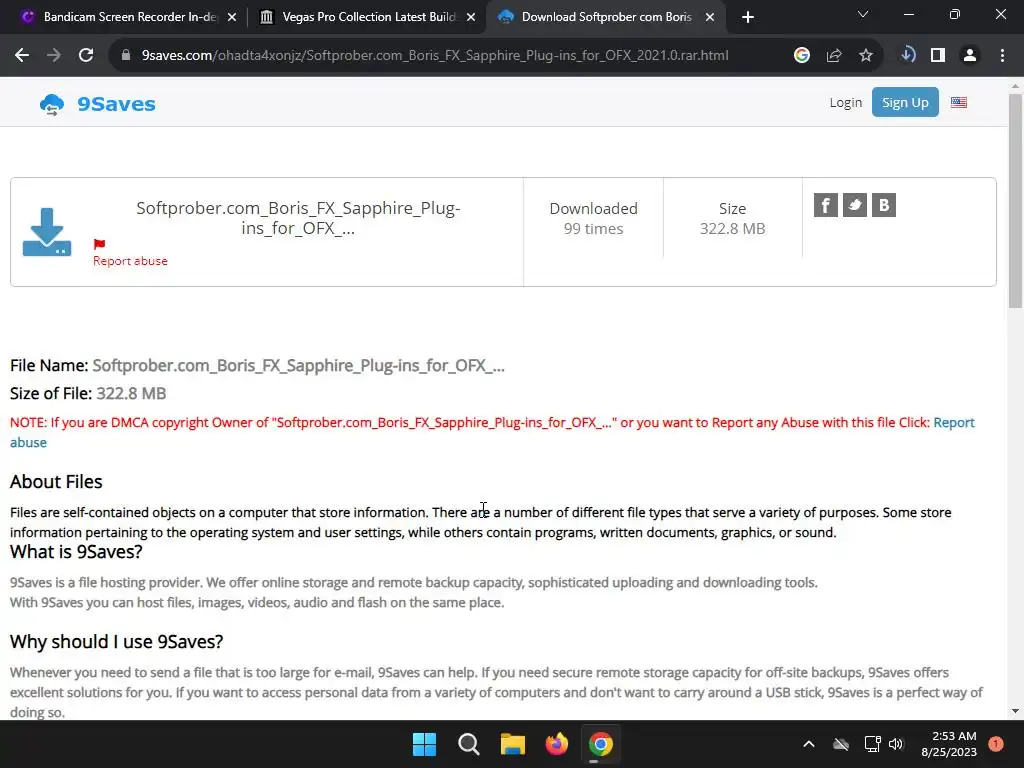This screenshot has height=768, width=1024.
Task: Open a new browser tab
Action: 748,17
